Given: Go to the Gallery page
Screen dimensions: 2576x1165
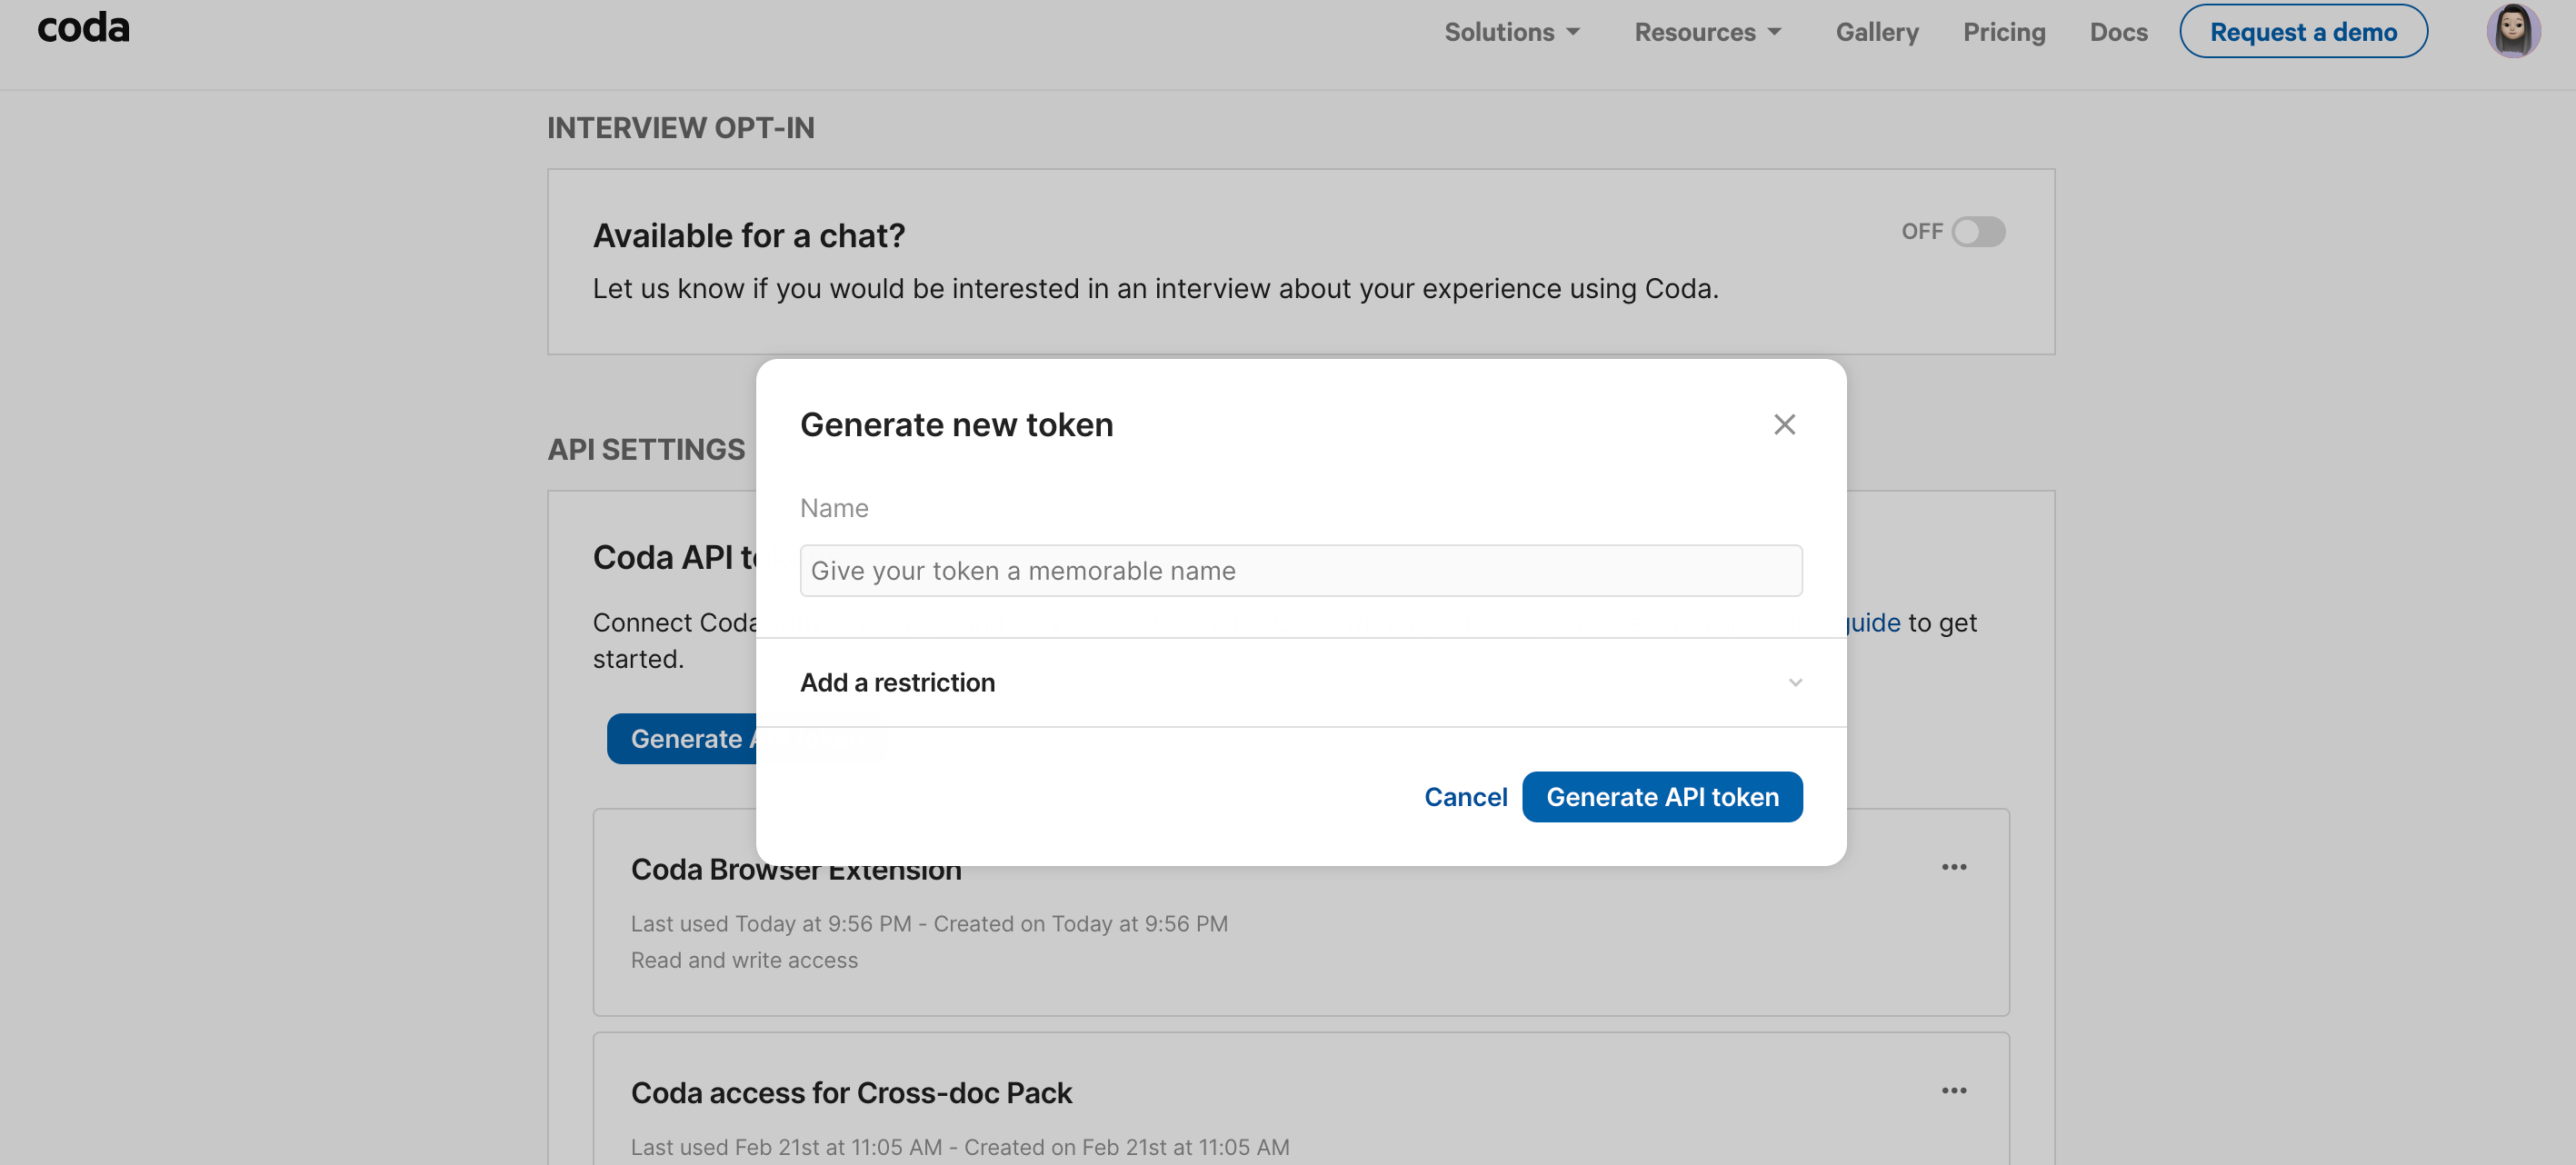Looking at the screenshot, I should click(1876, 32).
